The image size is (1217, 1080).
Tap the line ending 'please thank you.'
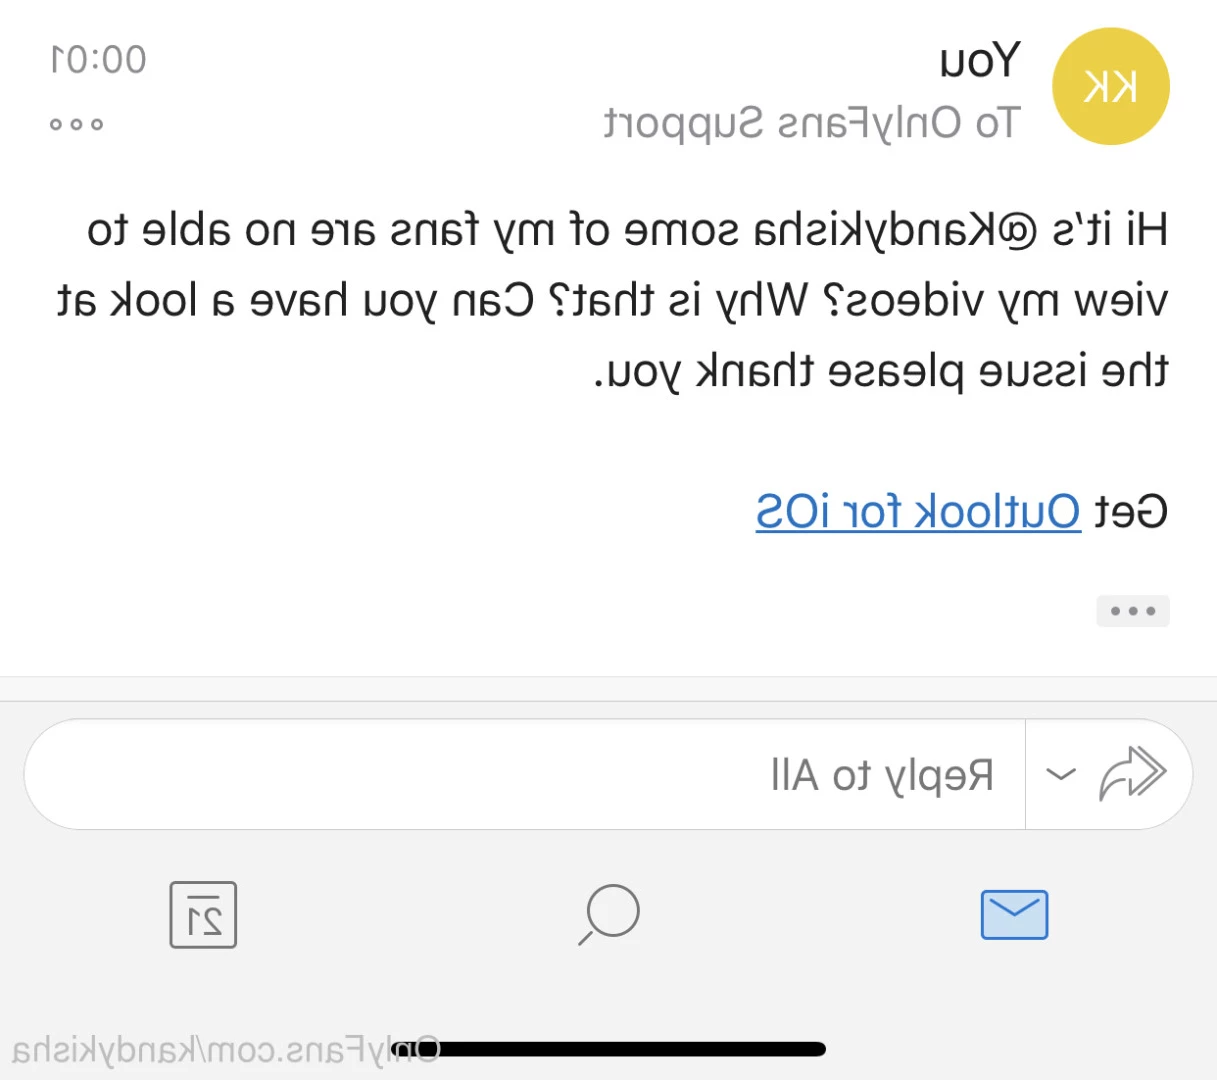[881, 372]
